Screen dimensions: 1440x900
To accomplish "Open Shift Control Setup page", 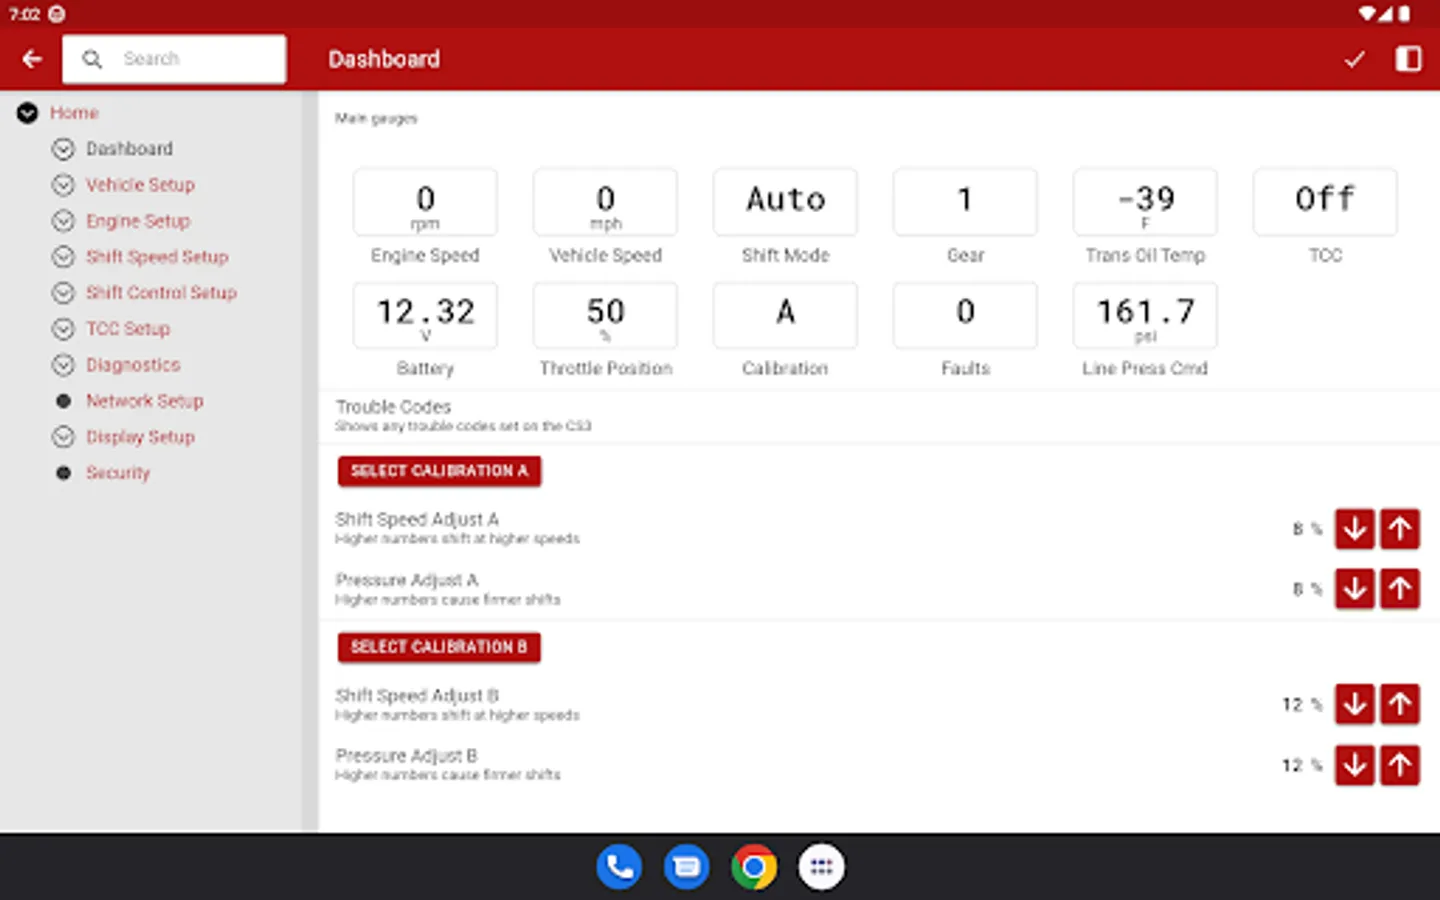I will click(161, 293).
